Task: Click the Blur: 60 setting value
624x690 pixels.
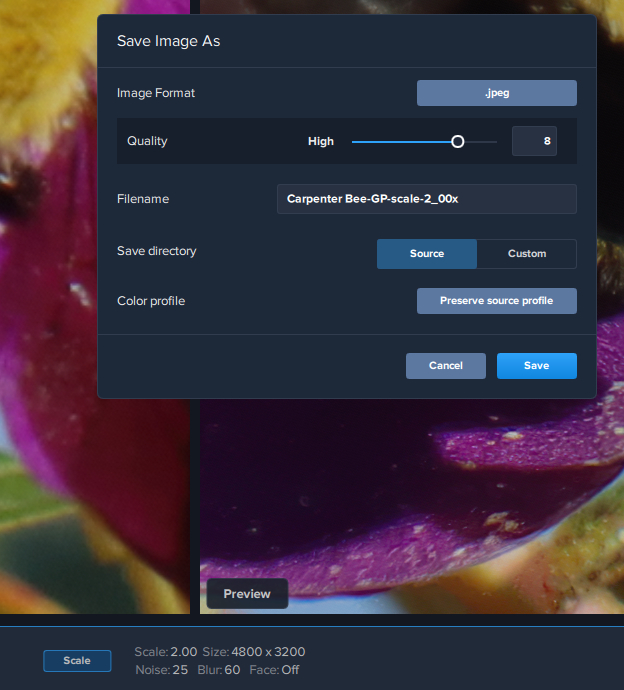Action: 218,670
